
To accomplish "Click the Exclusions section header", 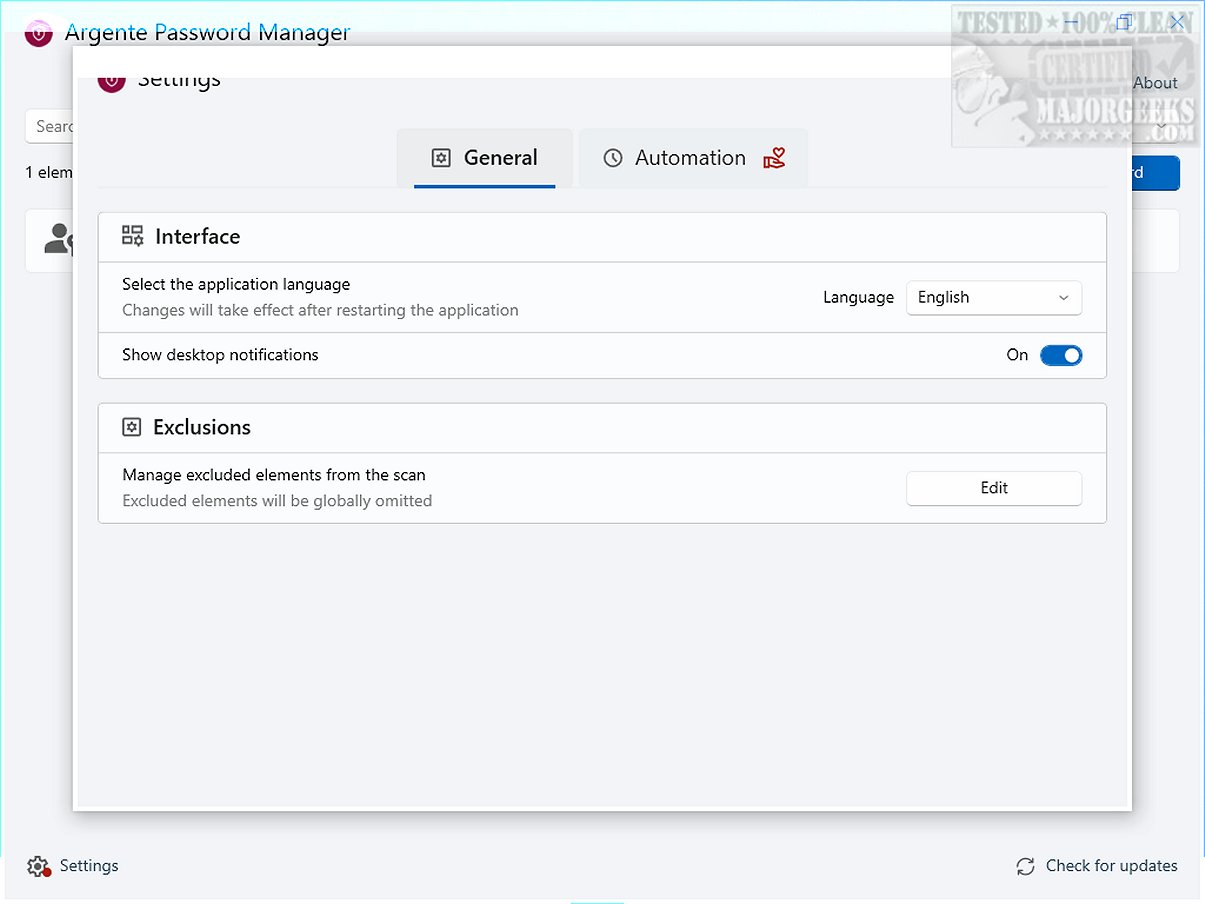I will [602, 428].
